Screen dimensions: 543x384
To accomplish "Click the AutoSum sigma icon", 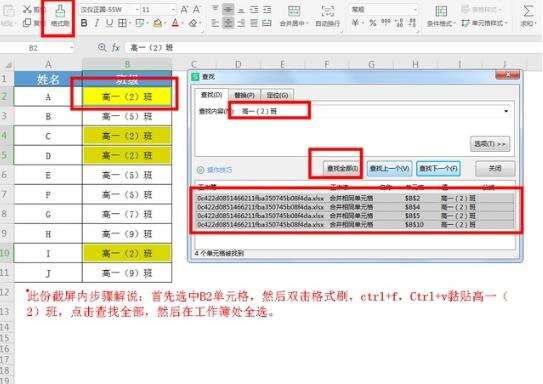I will pos(528,11).
